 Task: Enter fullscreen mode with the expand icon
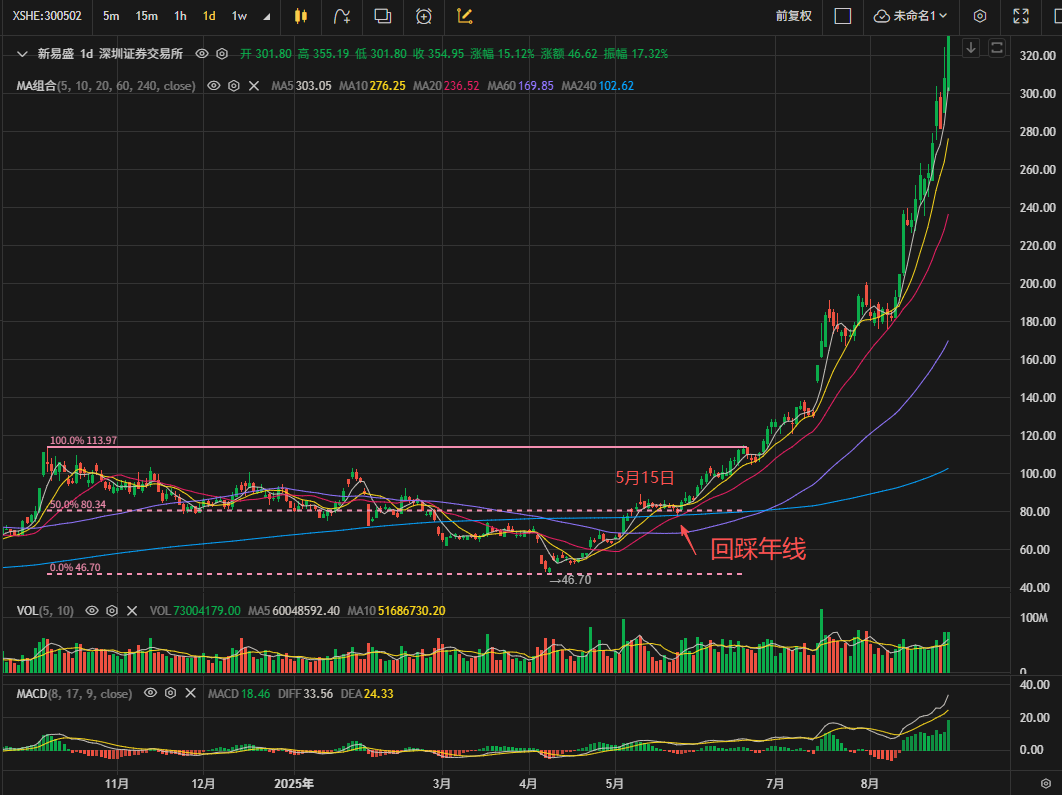(1021, 16)
